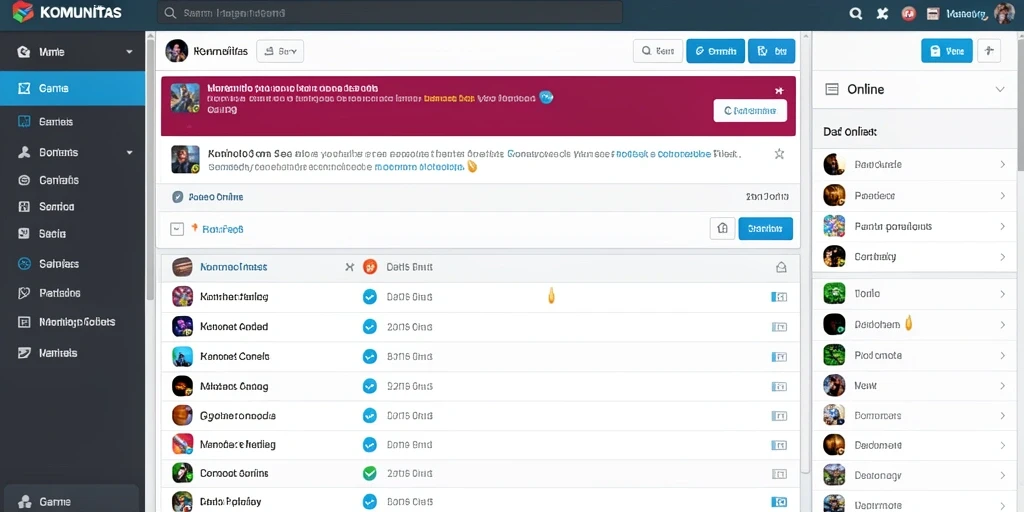
Task: Click the blue Vene button in right panel
Action: coord(946,50)
